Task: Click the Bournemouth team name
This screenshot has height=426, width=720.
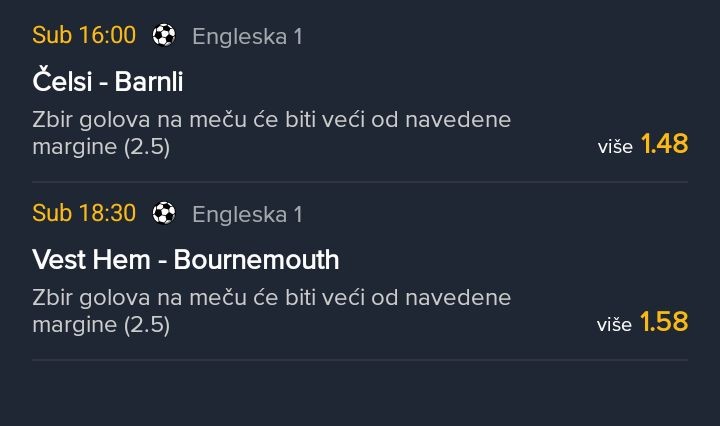Action: coord(256,260)
